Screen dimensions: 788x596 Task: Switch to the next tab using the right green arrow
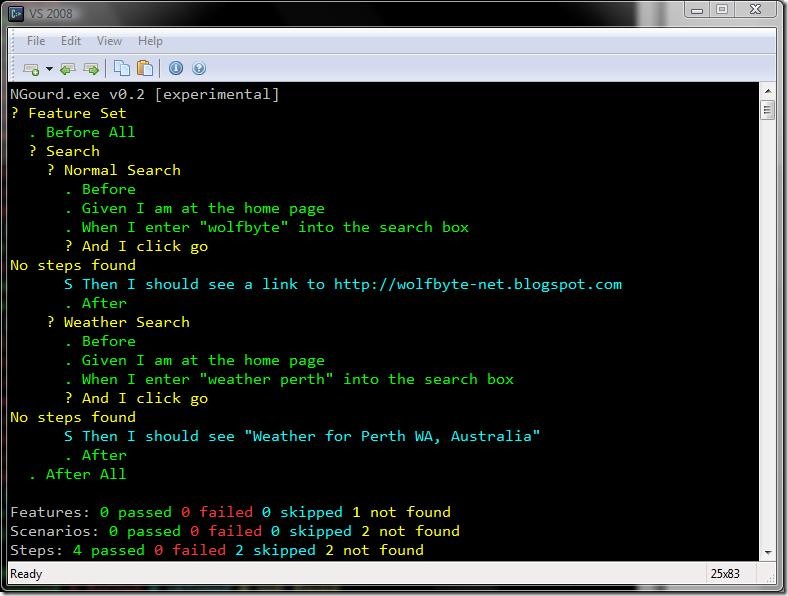pos(91,69)
